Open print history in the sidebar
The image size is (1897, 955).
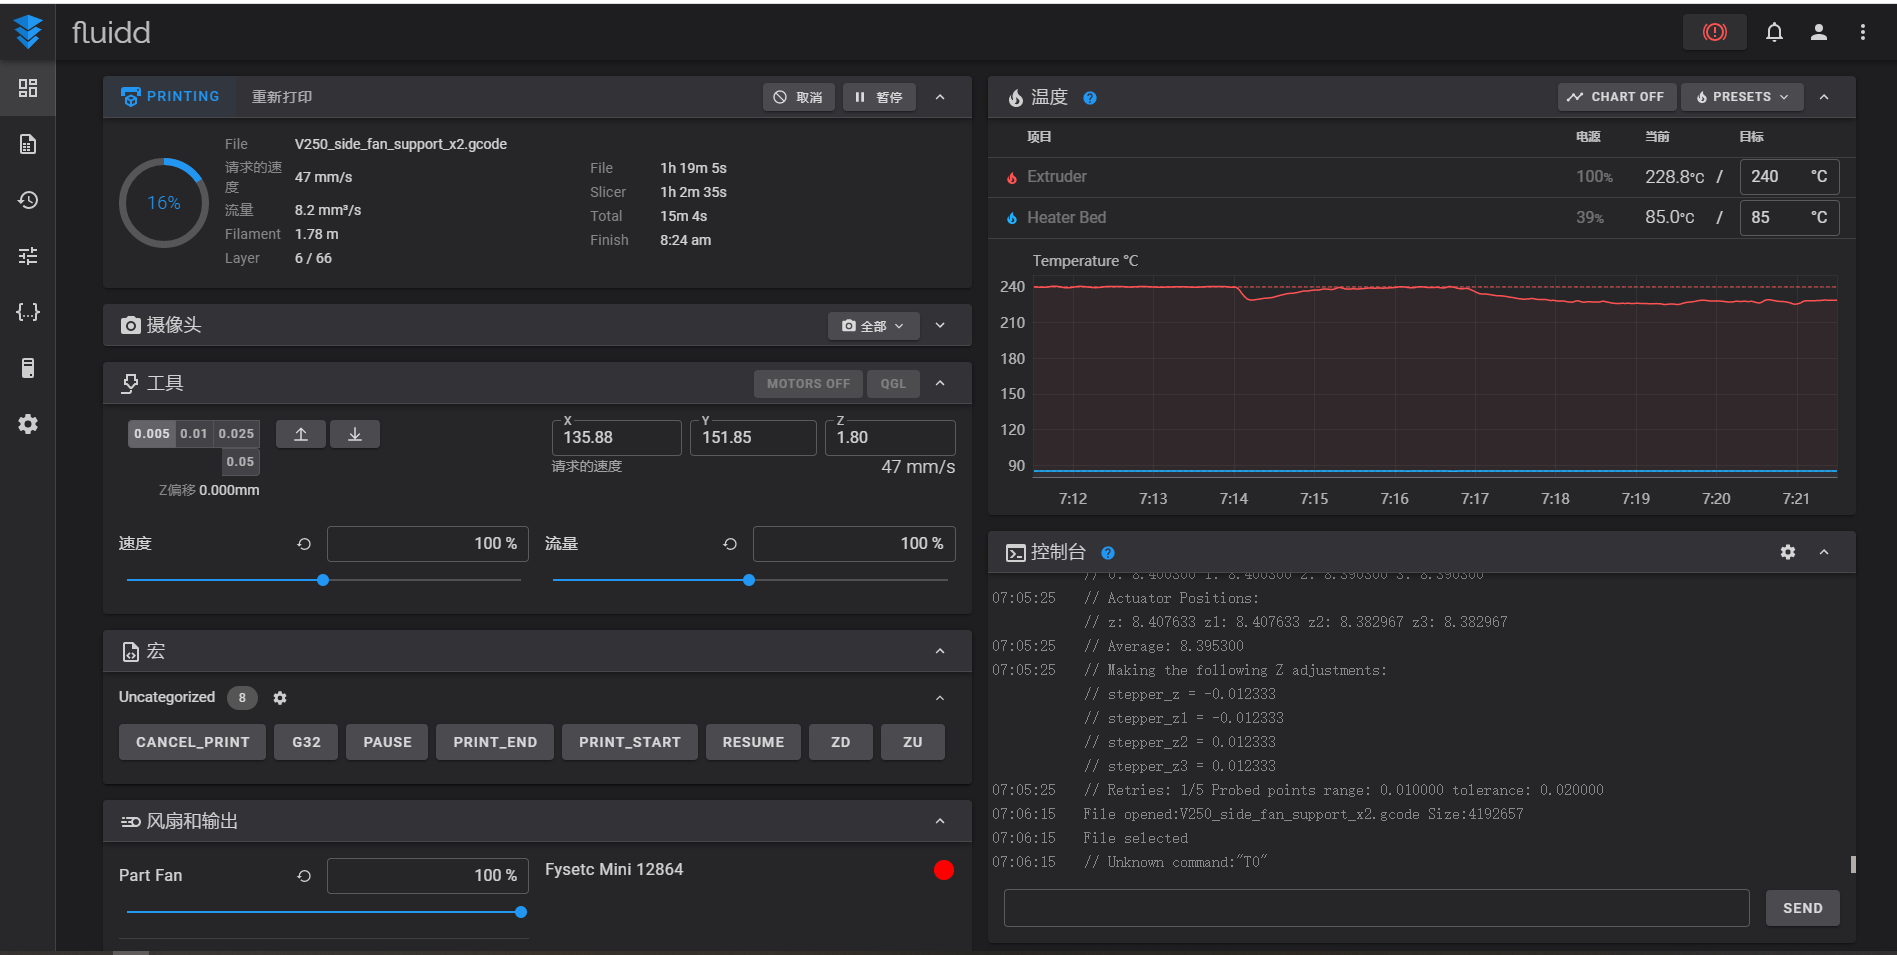point(28,200)
